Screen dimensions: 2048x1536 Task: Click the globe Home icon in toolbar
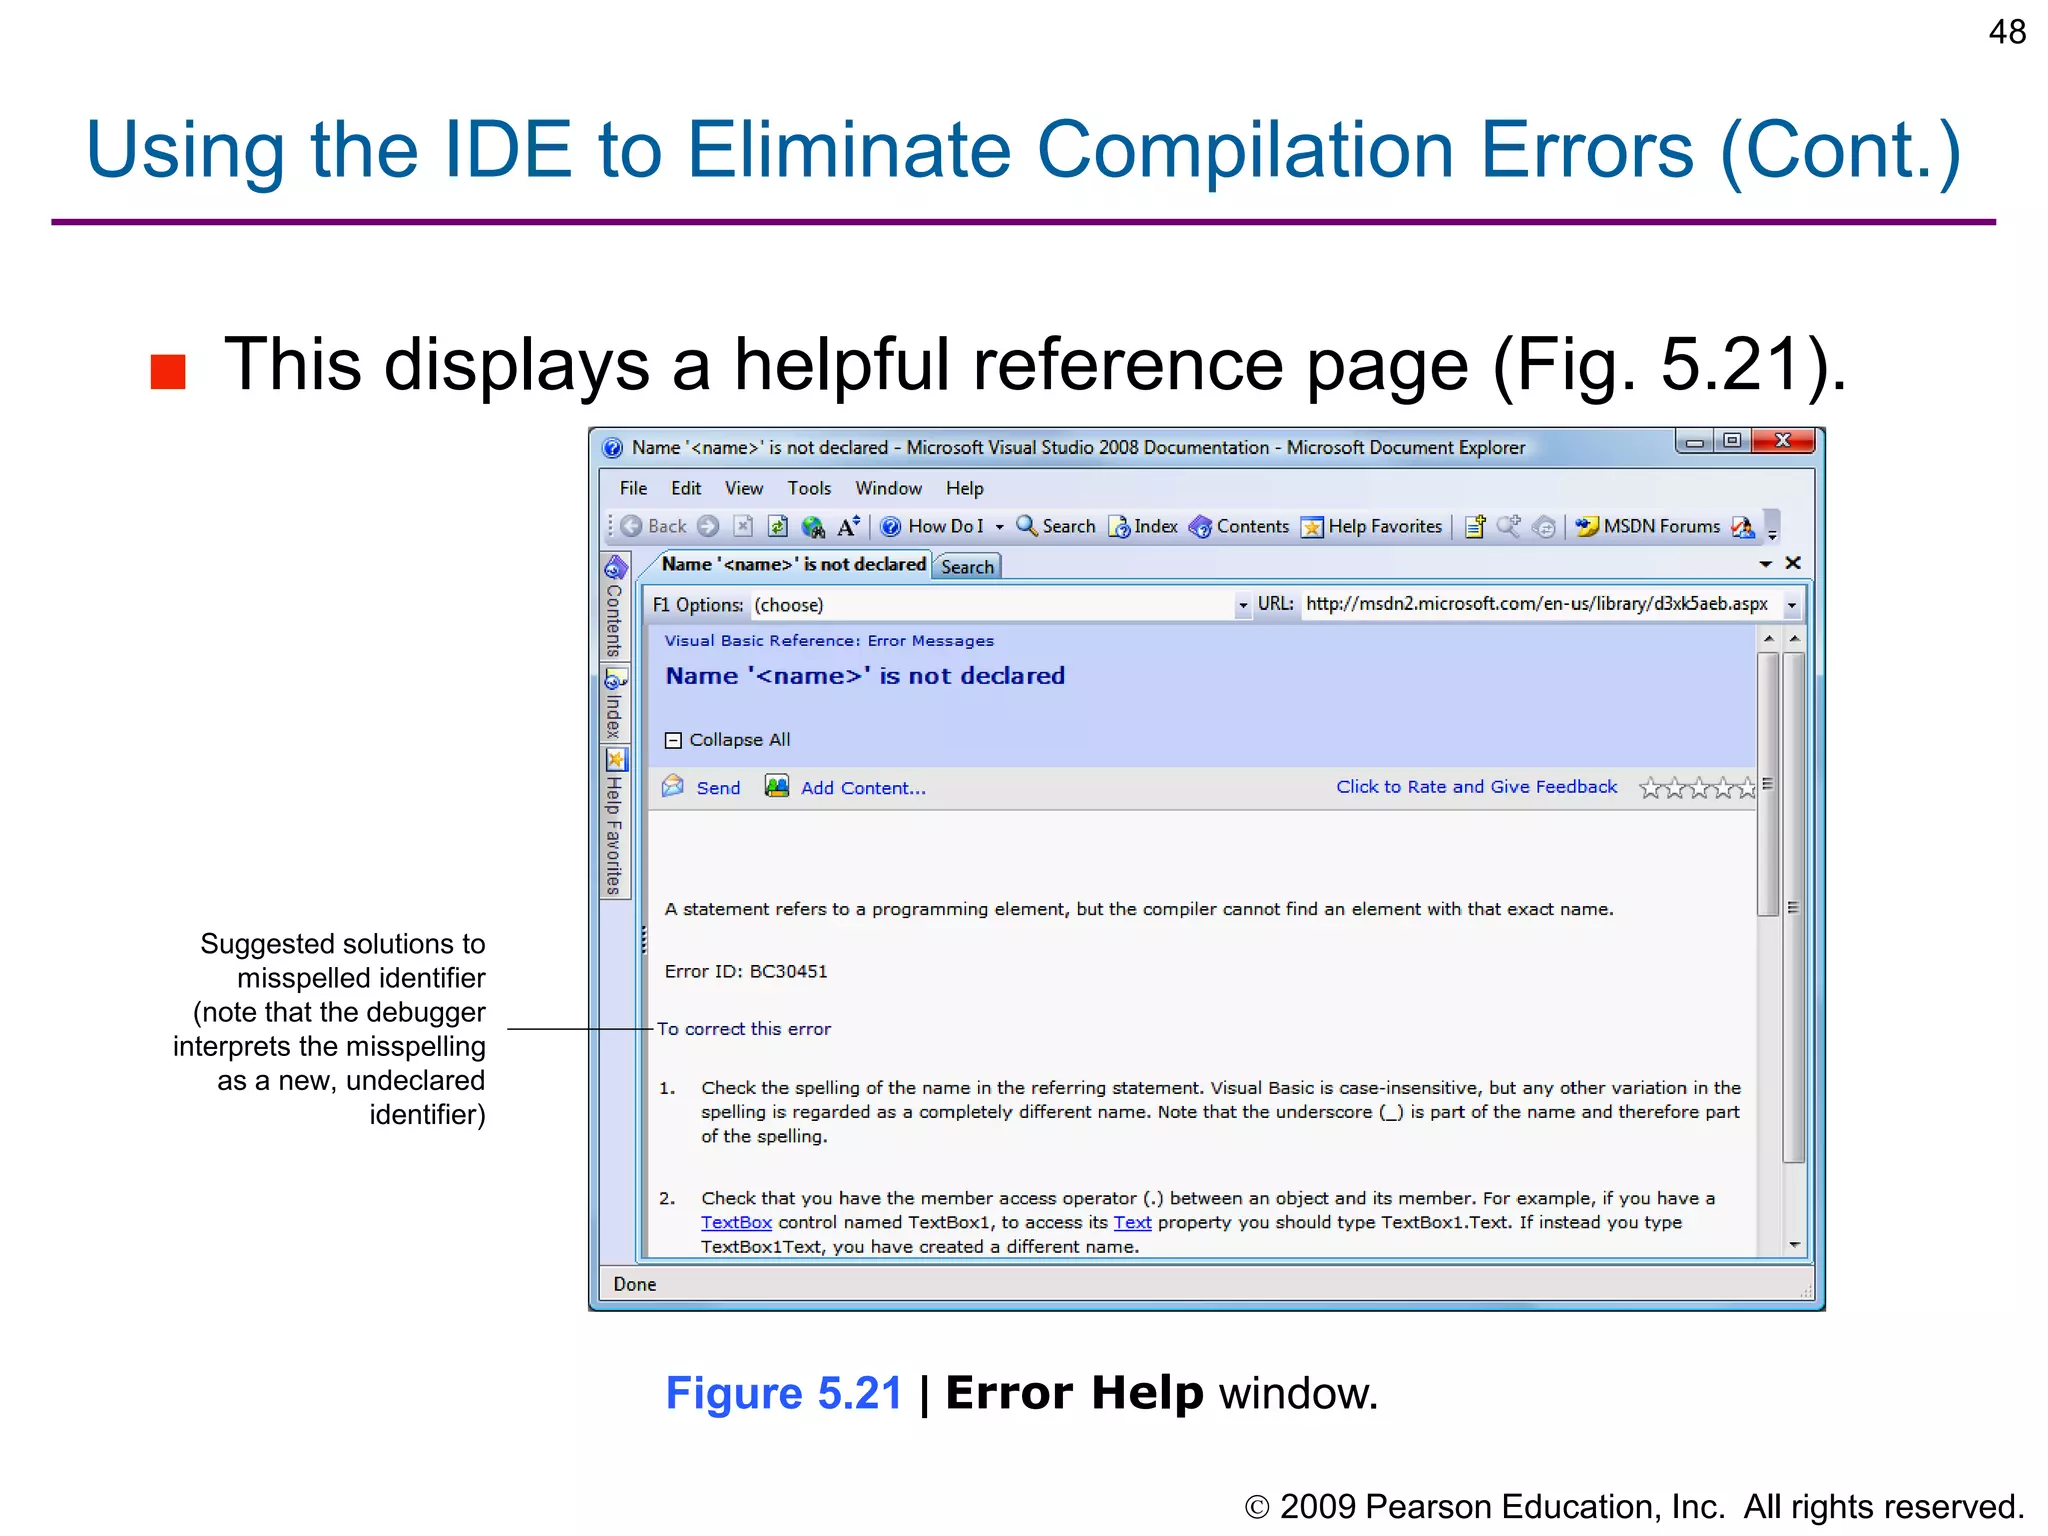813,526
